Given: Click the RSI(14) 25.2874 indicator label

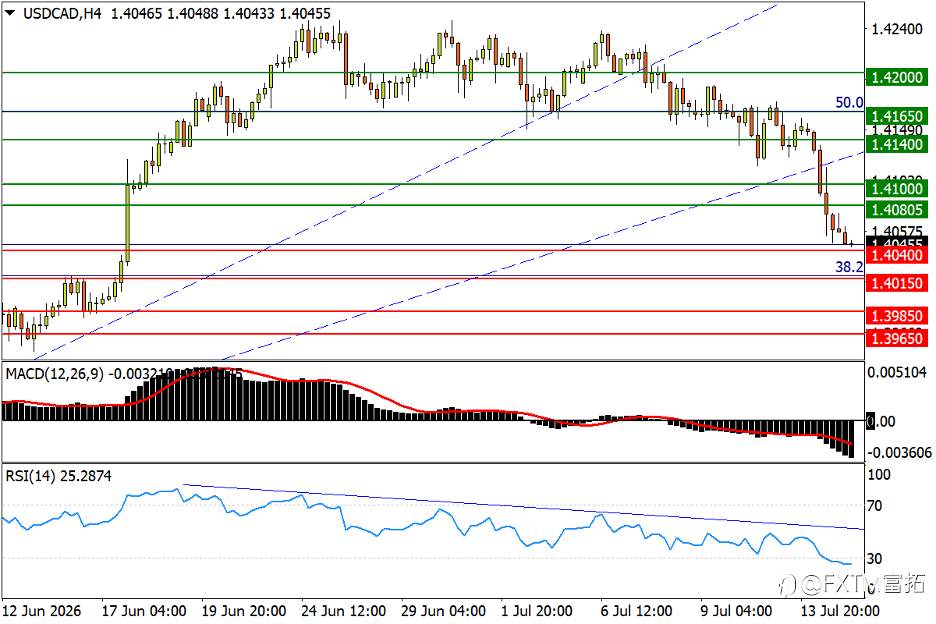Looking at the screenshot, I should click(x=58, y=476).
